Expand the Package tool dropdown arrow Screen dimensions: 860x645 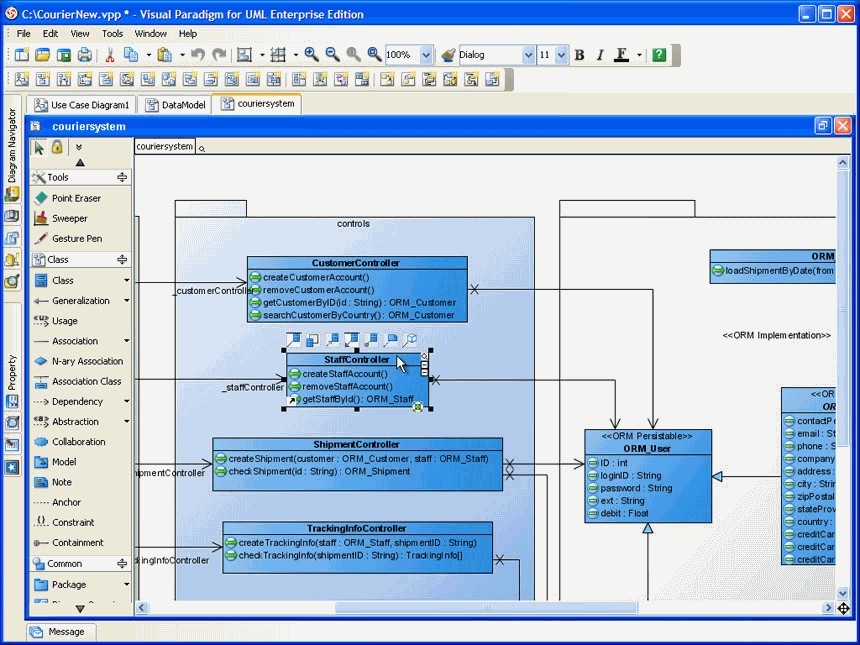click(x=127, y=584)
